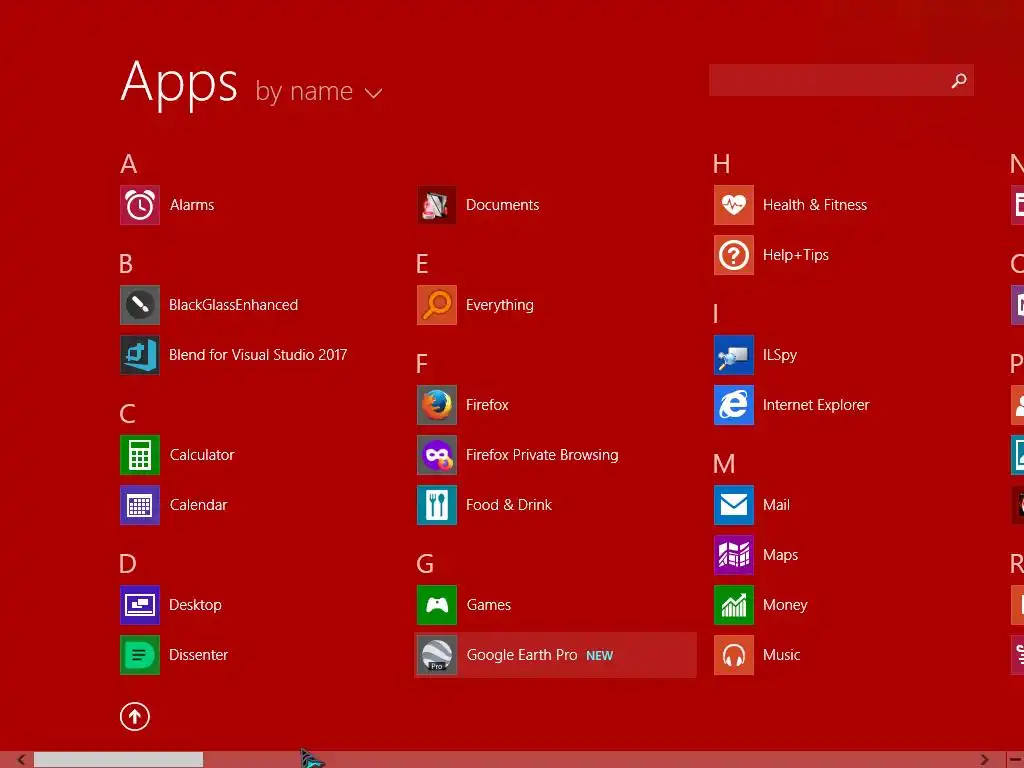Click the 'Help+Tips' text label

(795, 255)
